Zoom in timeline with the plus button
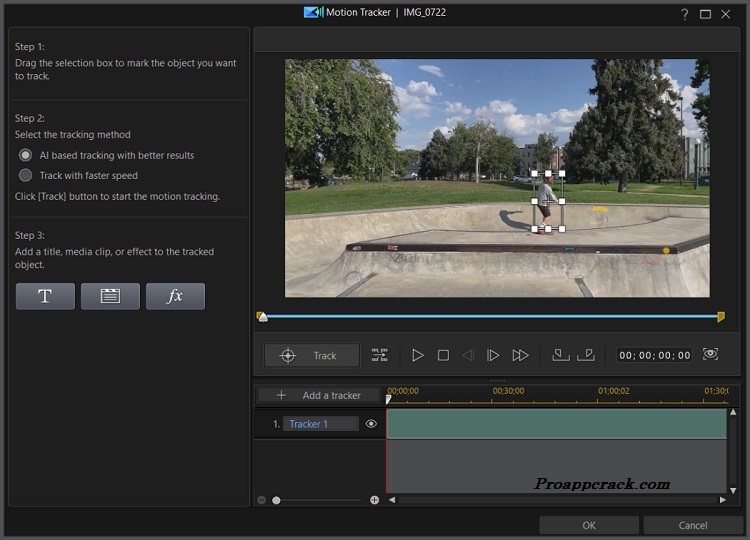Image resolution: width=750 pixels, height=540 pixels. pos(375,499)
